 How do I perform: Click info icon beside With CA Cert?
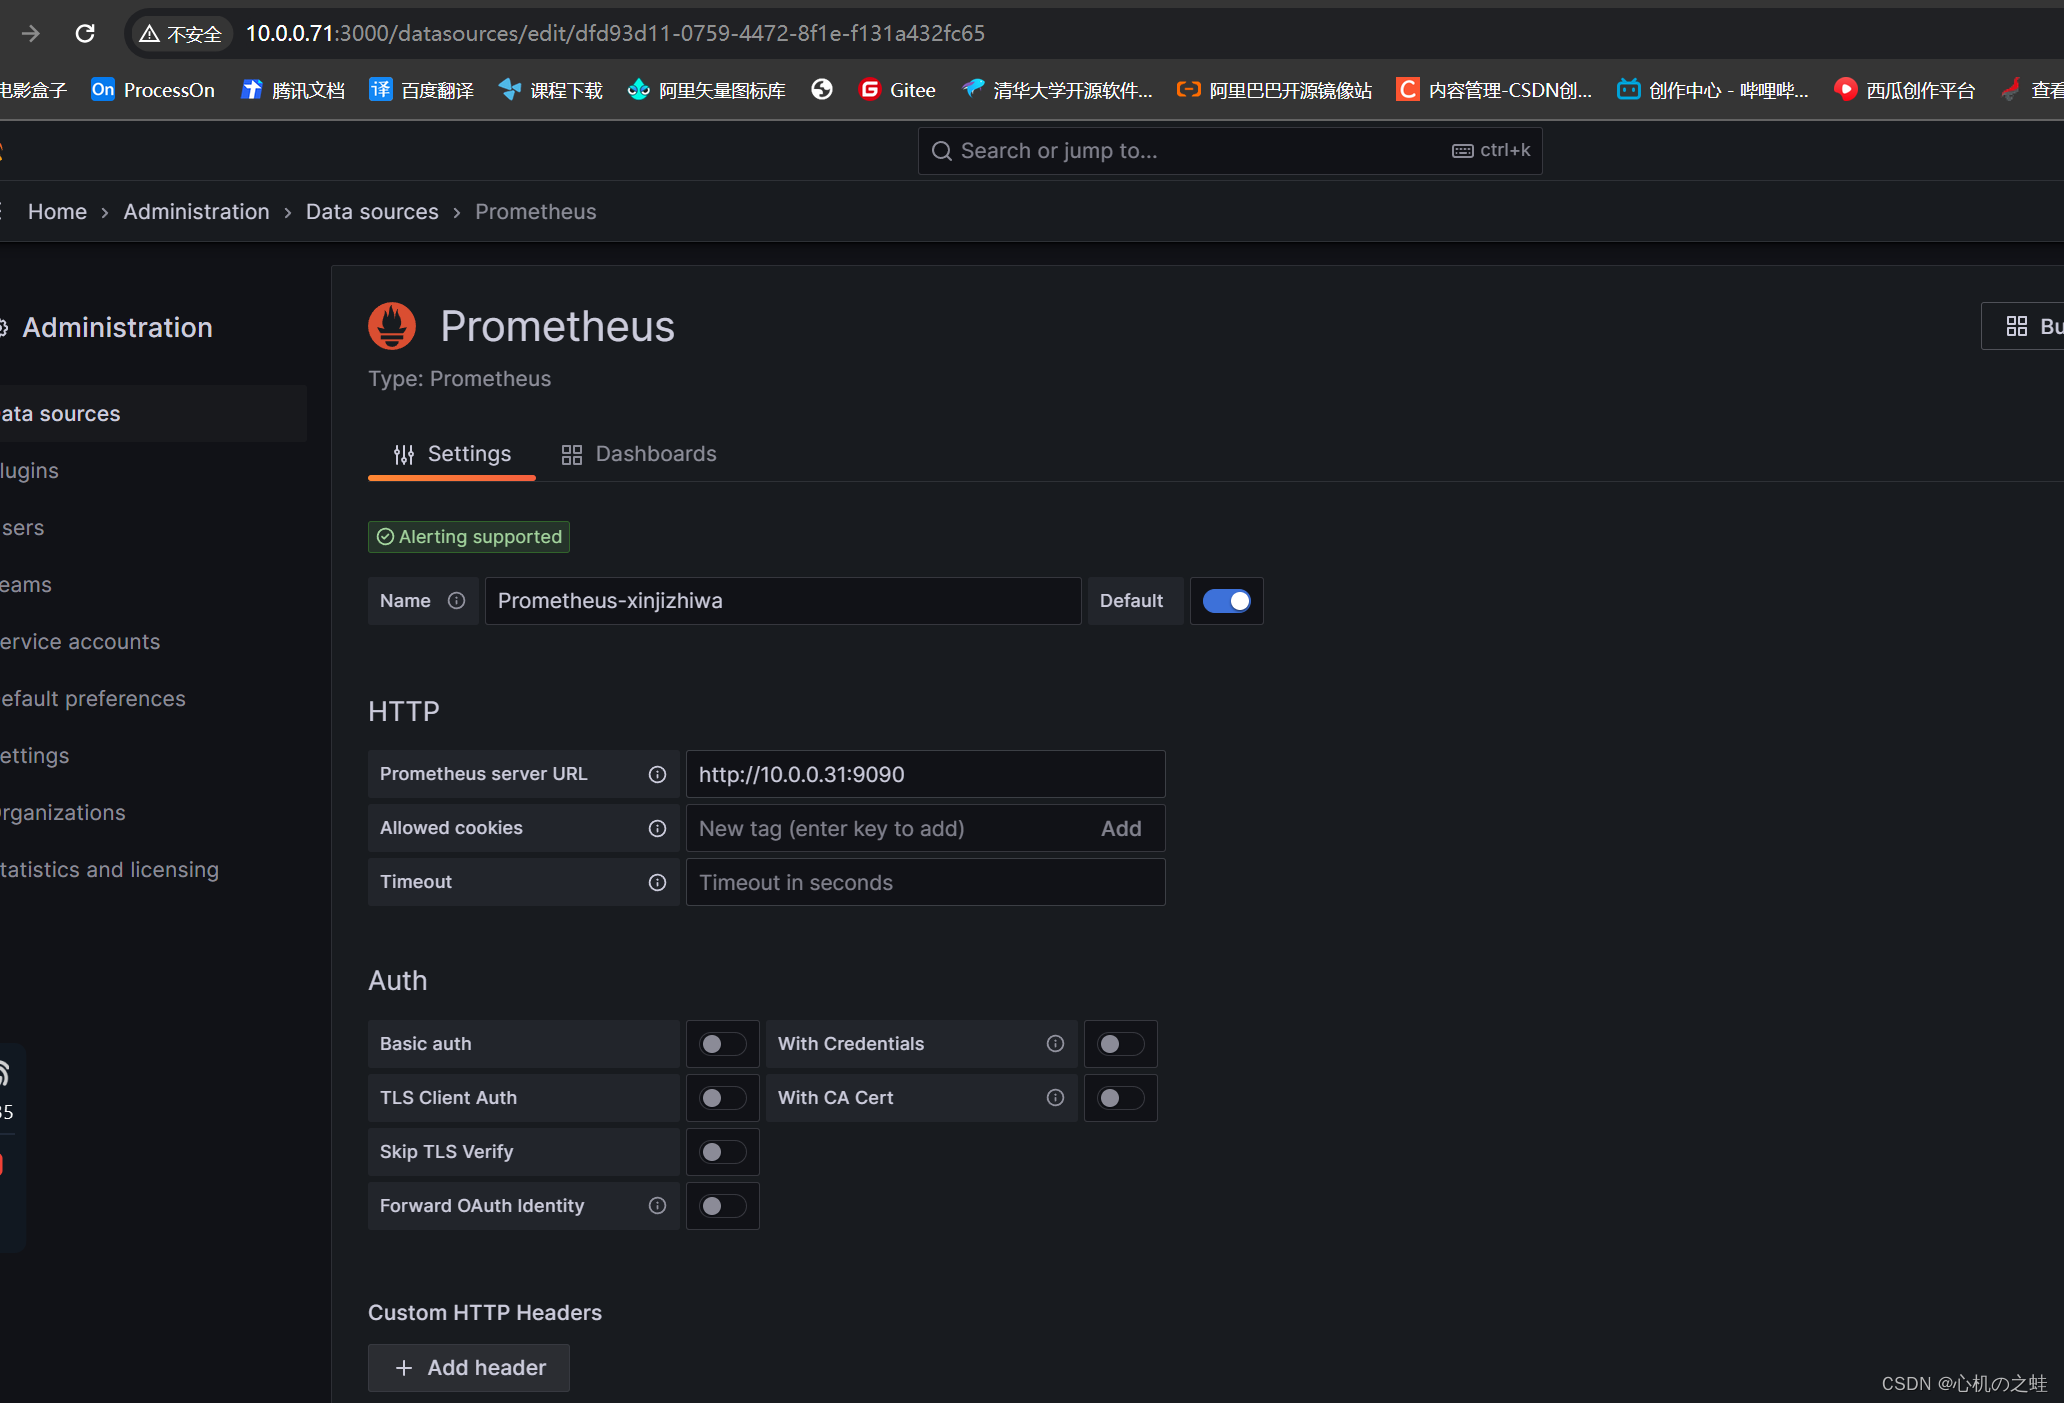pyautogui.click(x=1055, y=1098)
